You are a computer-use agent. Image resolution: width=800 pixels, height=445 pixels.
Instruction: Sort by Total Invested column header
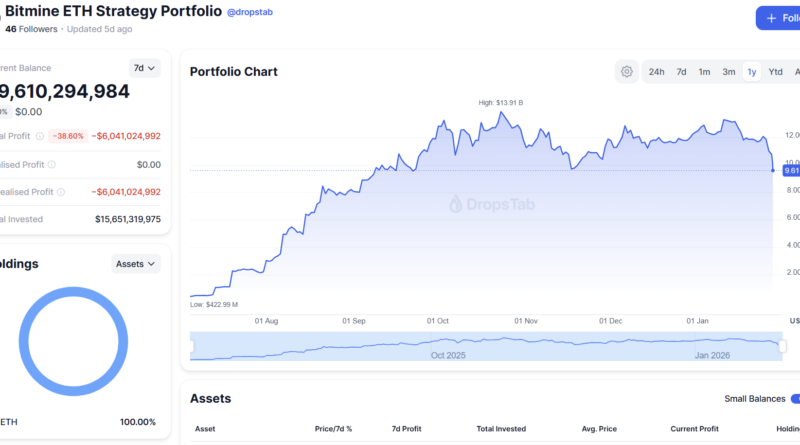tap(503, 429)
